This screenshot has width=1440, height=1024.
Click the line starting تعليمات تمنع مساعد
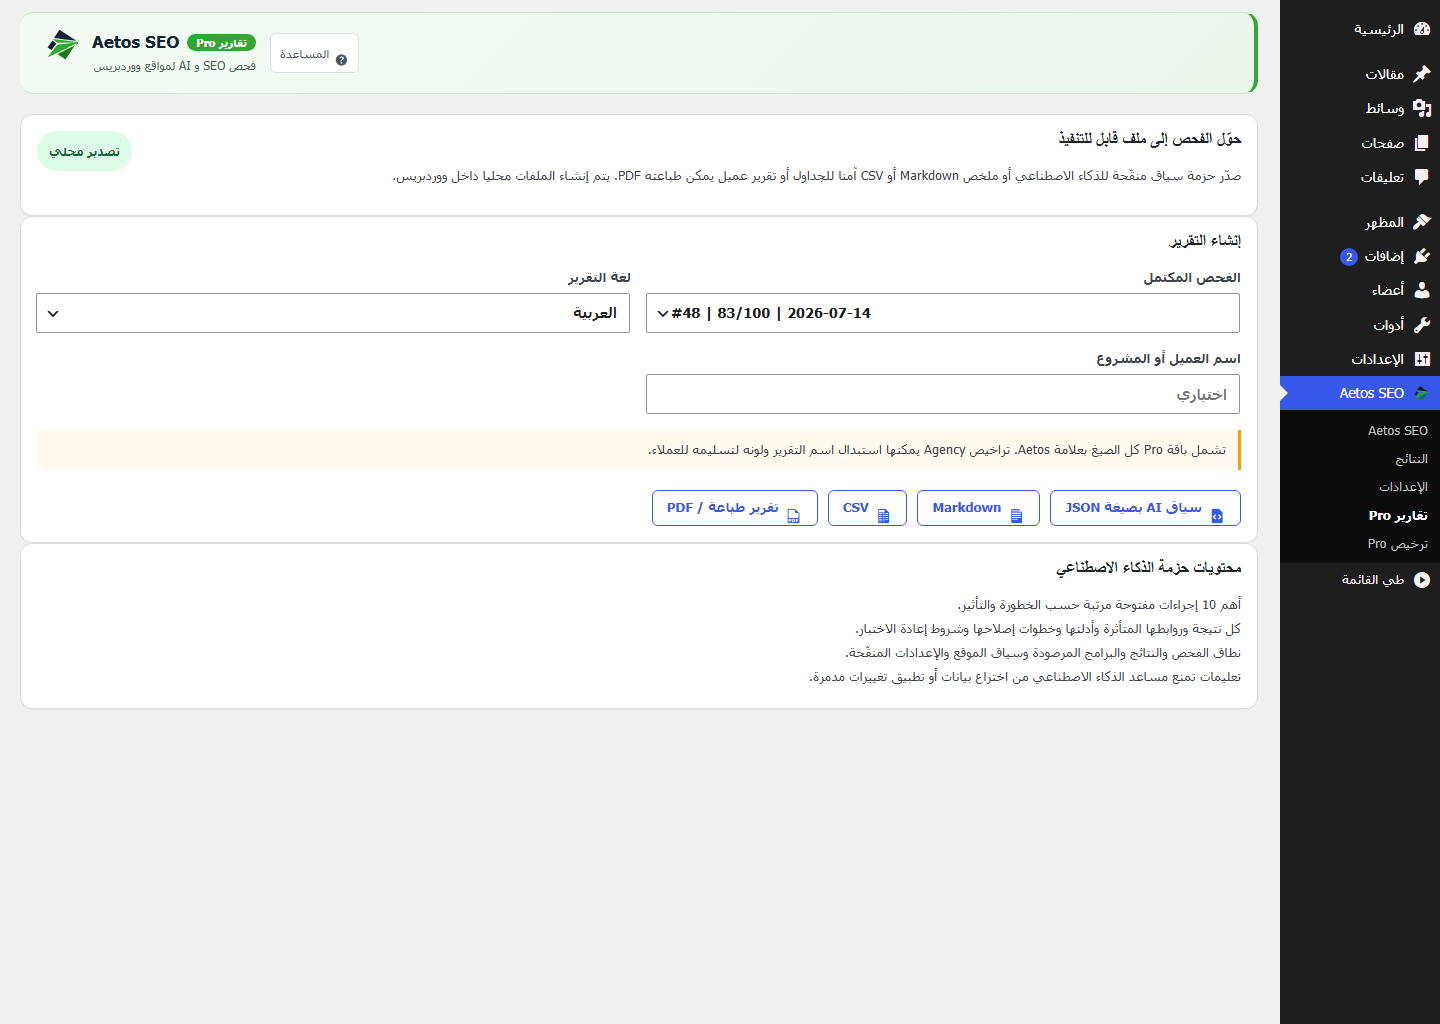[1025, 677]
